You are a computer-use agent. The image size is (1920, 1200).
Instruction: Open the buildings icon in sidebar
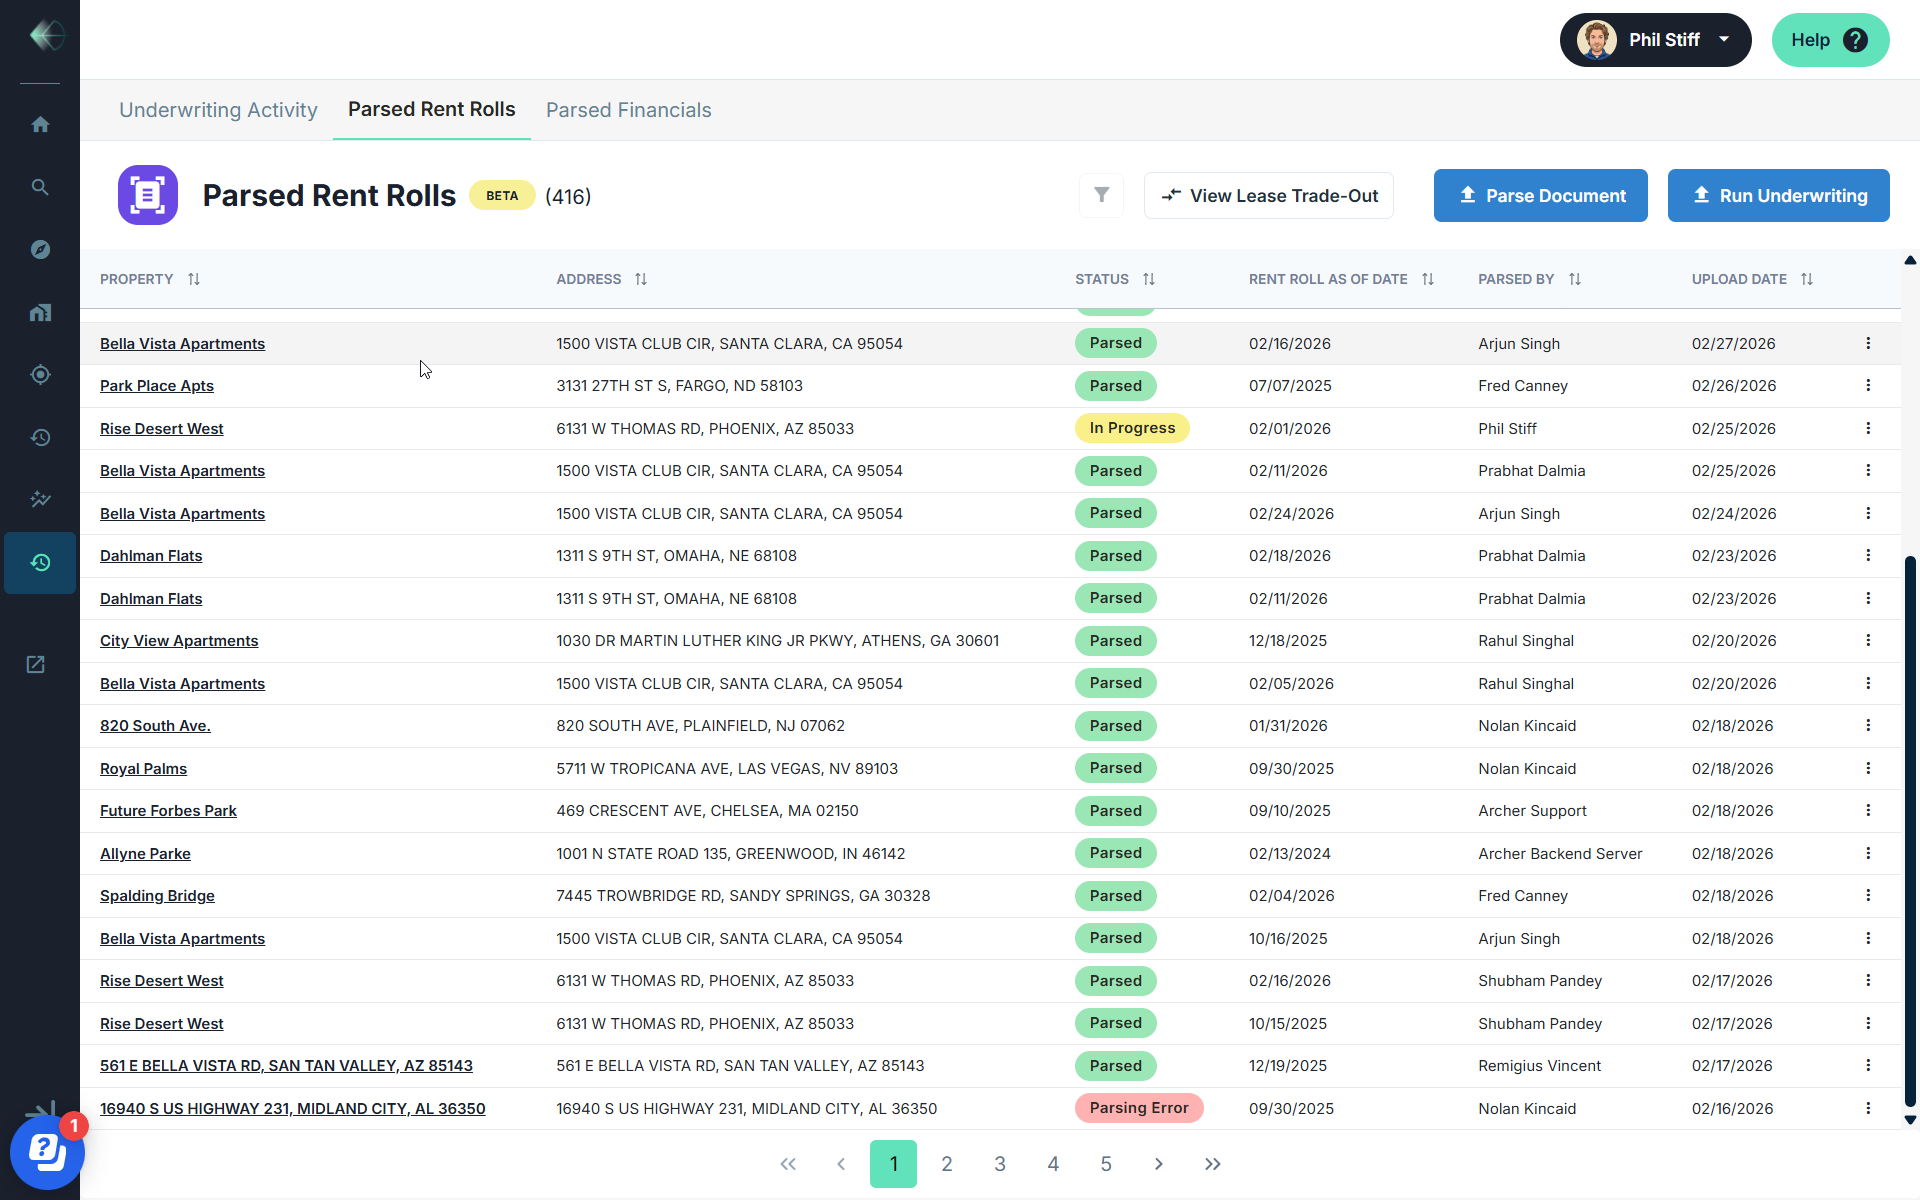point(40,312)
